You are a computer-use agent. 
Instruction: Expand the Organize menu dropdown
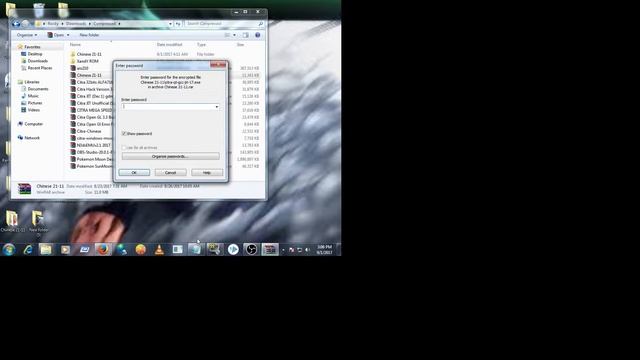27,35
